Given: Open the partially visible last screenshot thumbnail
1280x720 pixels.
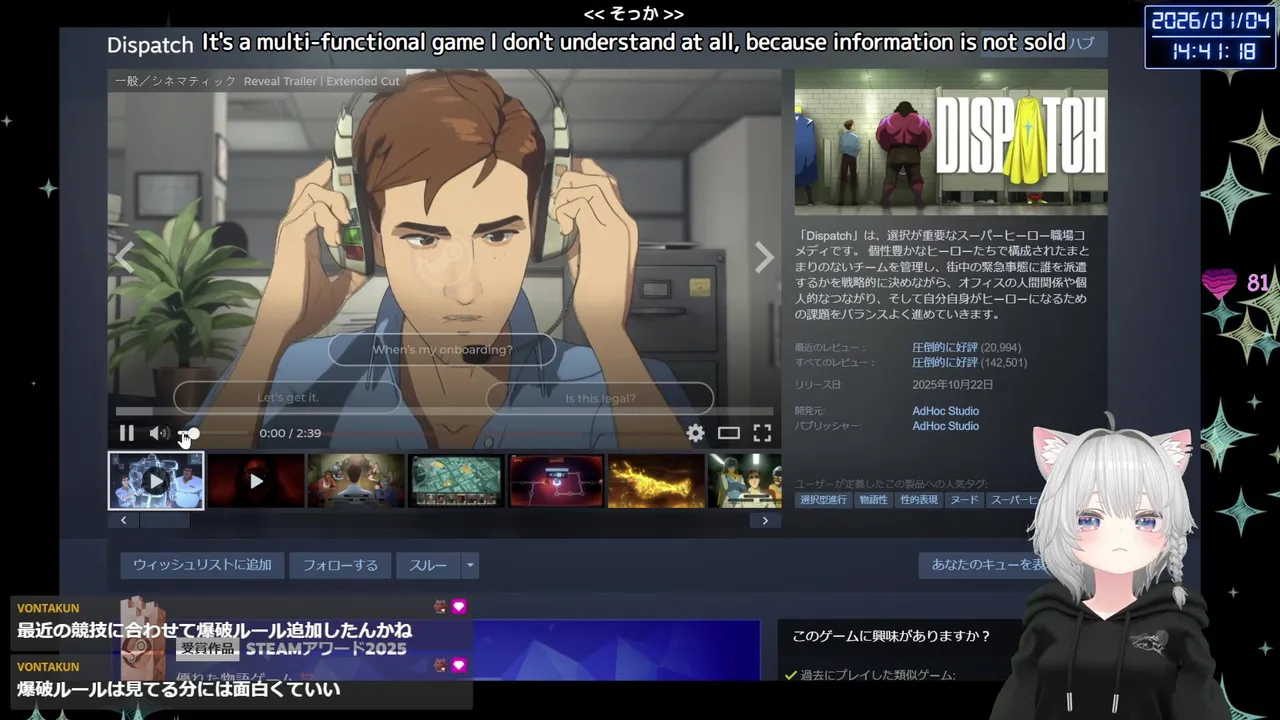Looking at the screenshot, I should [745, 481].
